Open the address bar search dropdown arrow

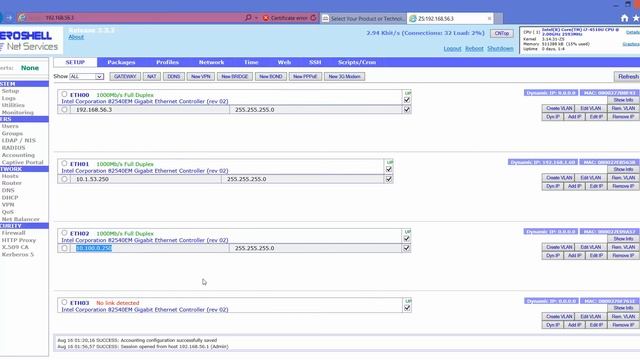coord(256,18)
